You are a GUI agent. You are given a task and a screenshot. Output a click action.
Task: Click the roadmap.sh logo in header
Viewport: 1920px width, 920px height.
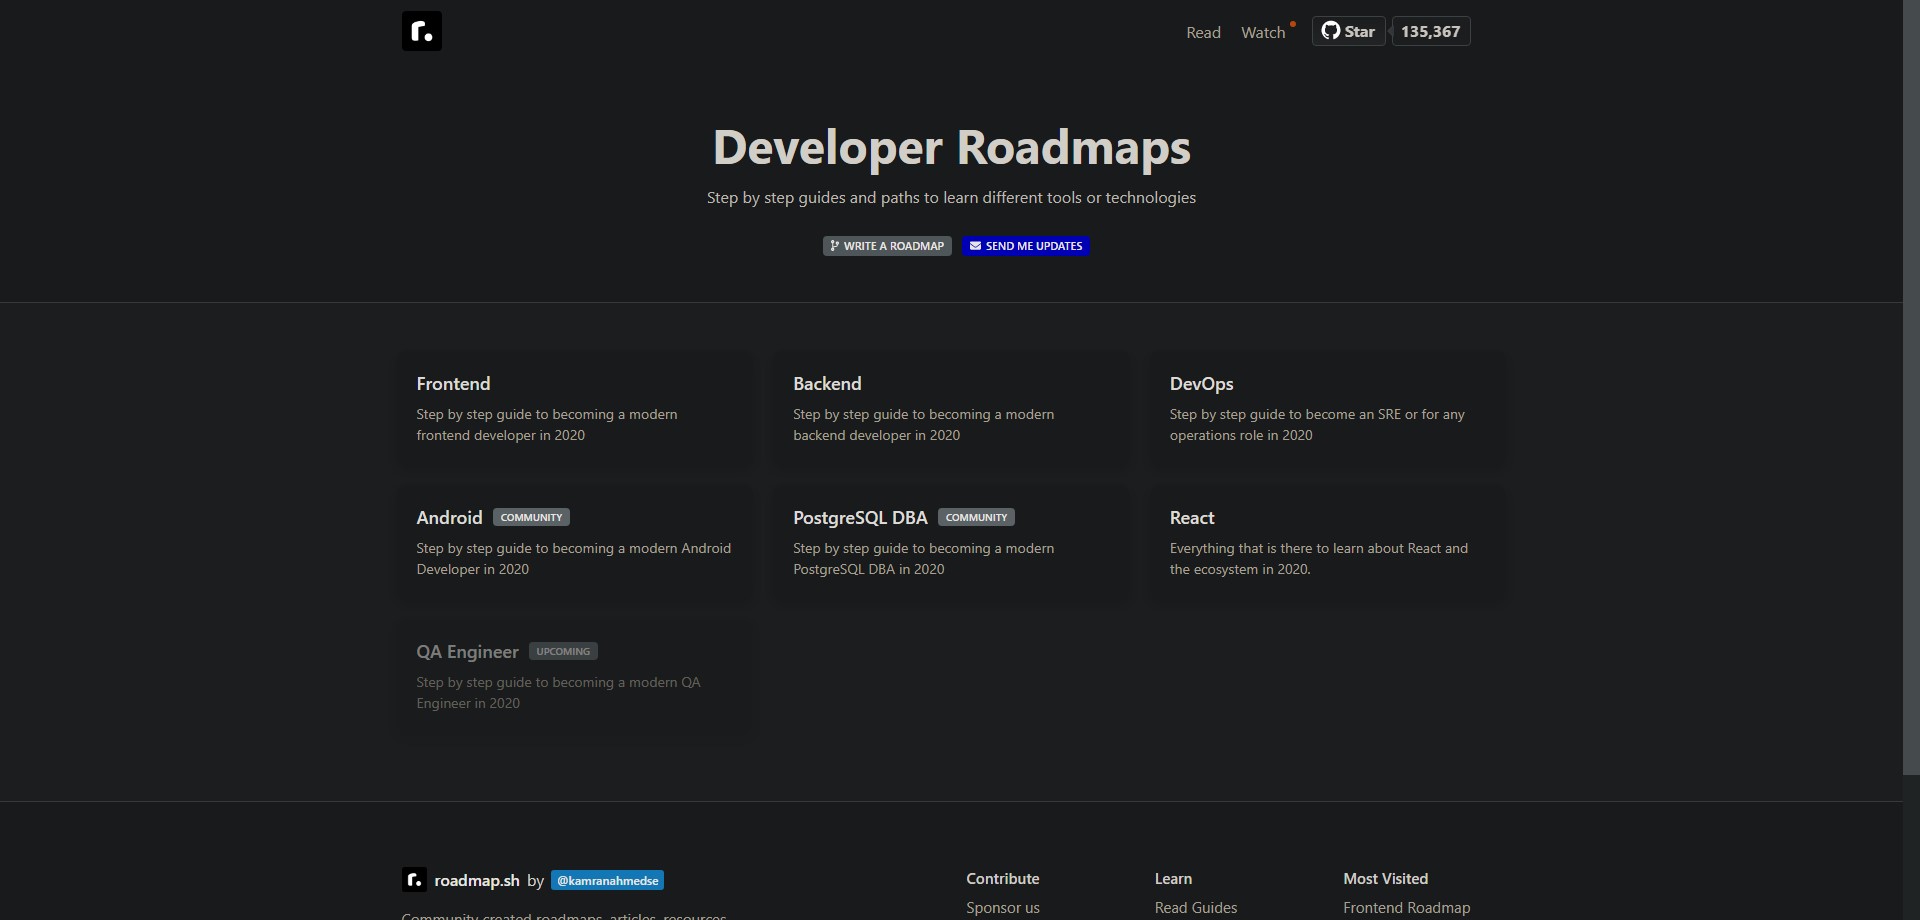pyautogui.click(x=421, y=31)
